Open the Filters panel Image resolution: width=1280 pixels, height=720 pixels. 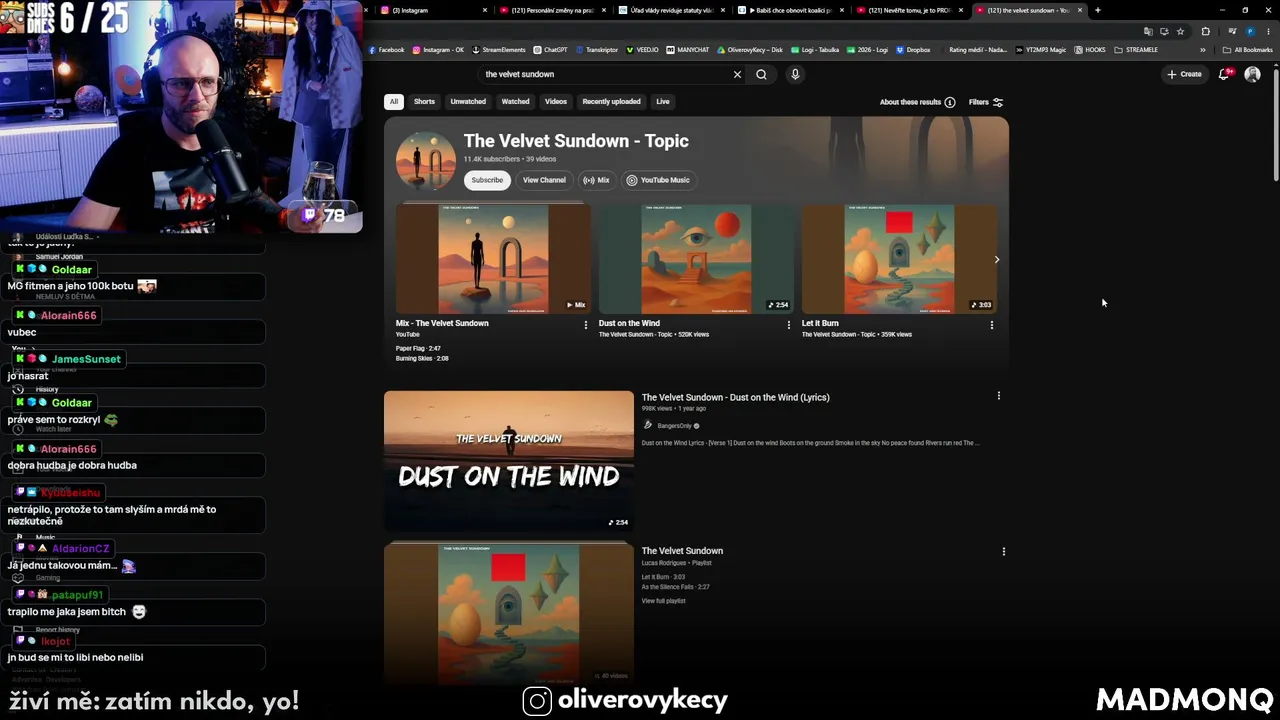coord(985,102)
